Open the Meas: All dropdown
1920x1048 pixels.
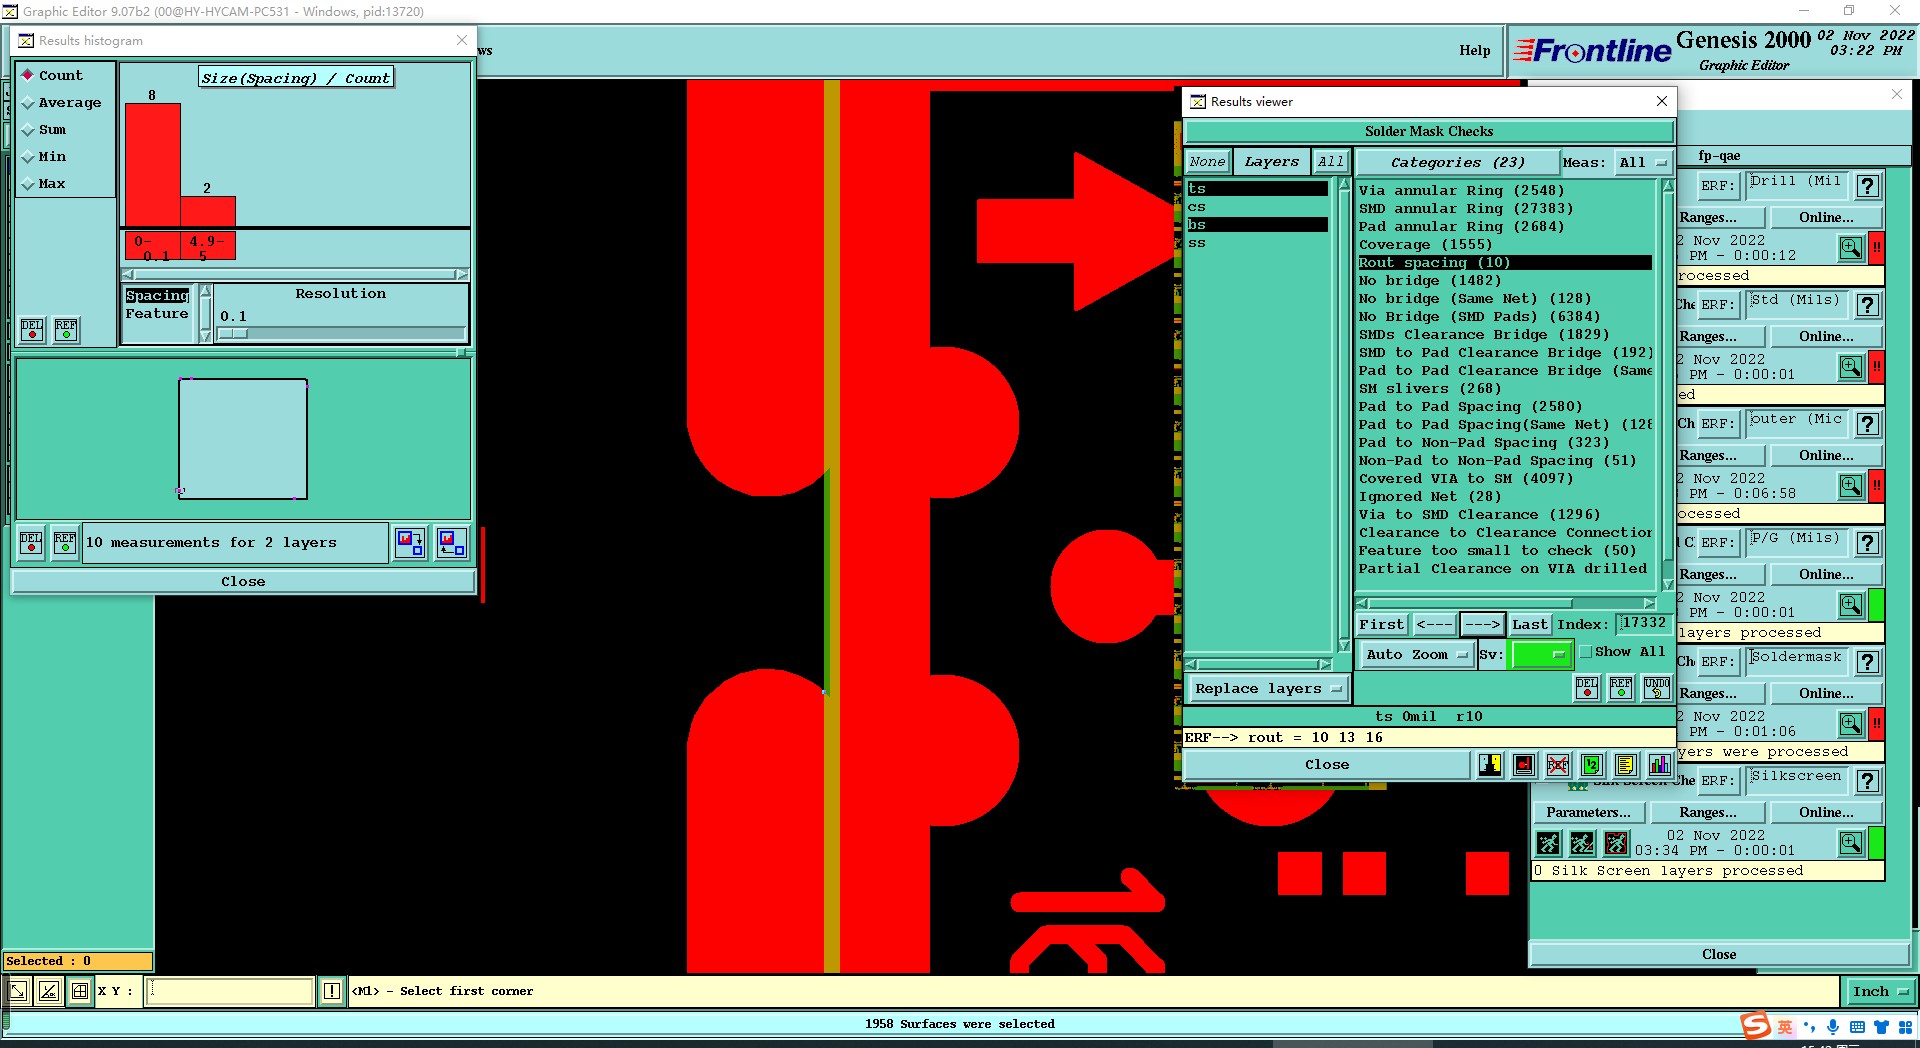[x=1644, y=162]
